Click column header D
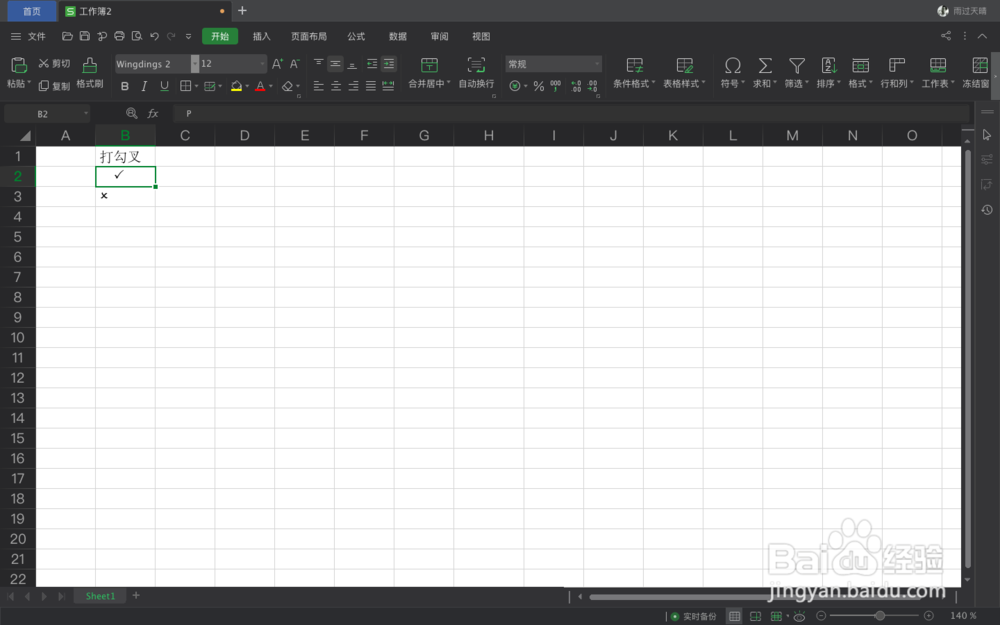 (244, 135)
